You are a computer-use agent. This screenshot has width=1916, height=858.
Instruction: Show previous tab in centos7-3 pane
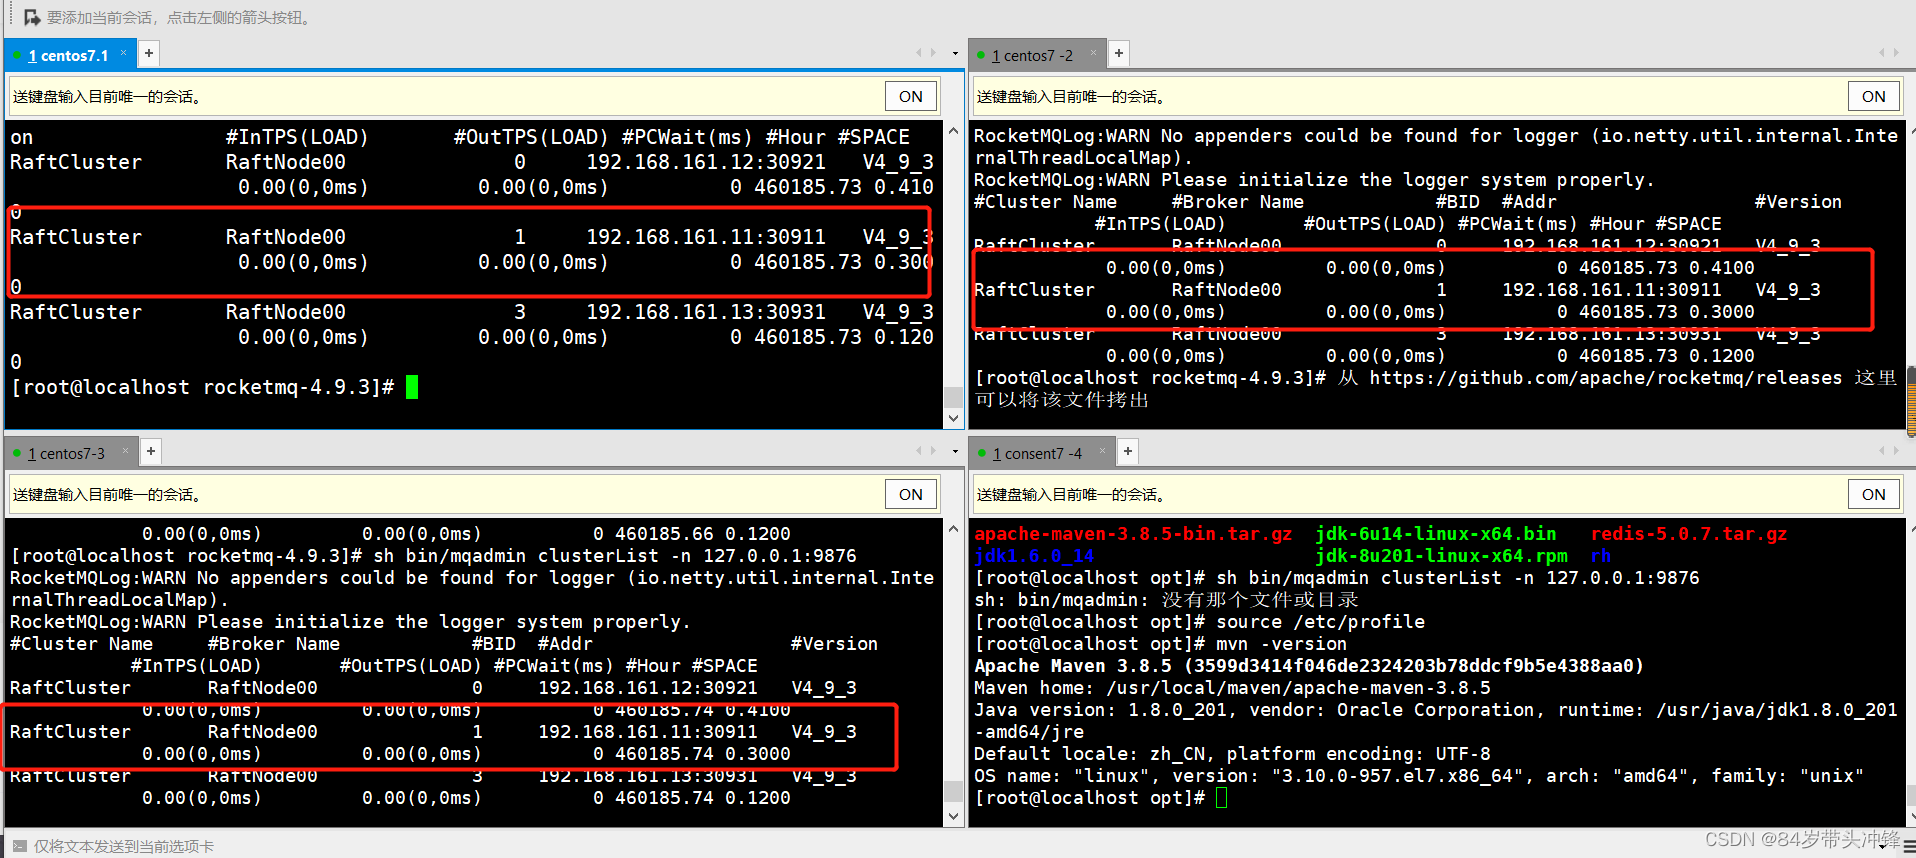919,451
